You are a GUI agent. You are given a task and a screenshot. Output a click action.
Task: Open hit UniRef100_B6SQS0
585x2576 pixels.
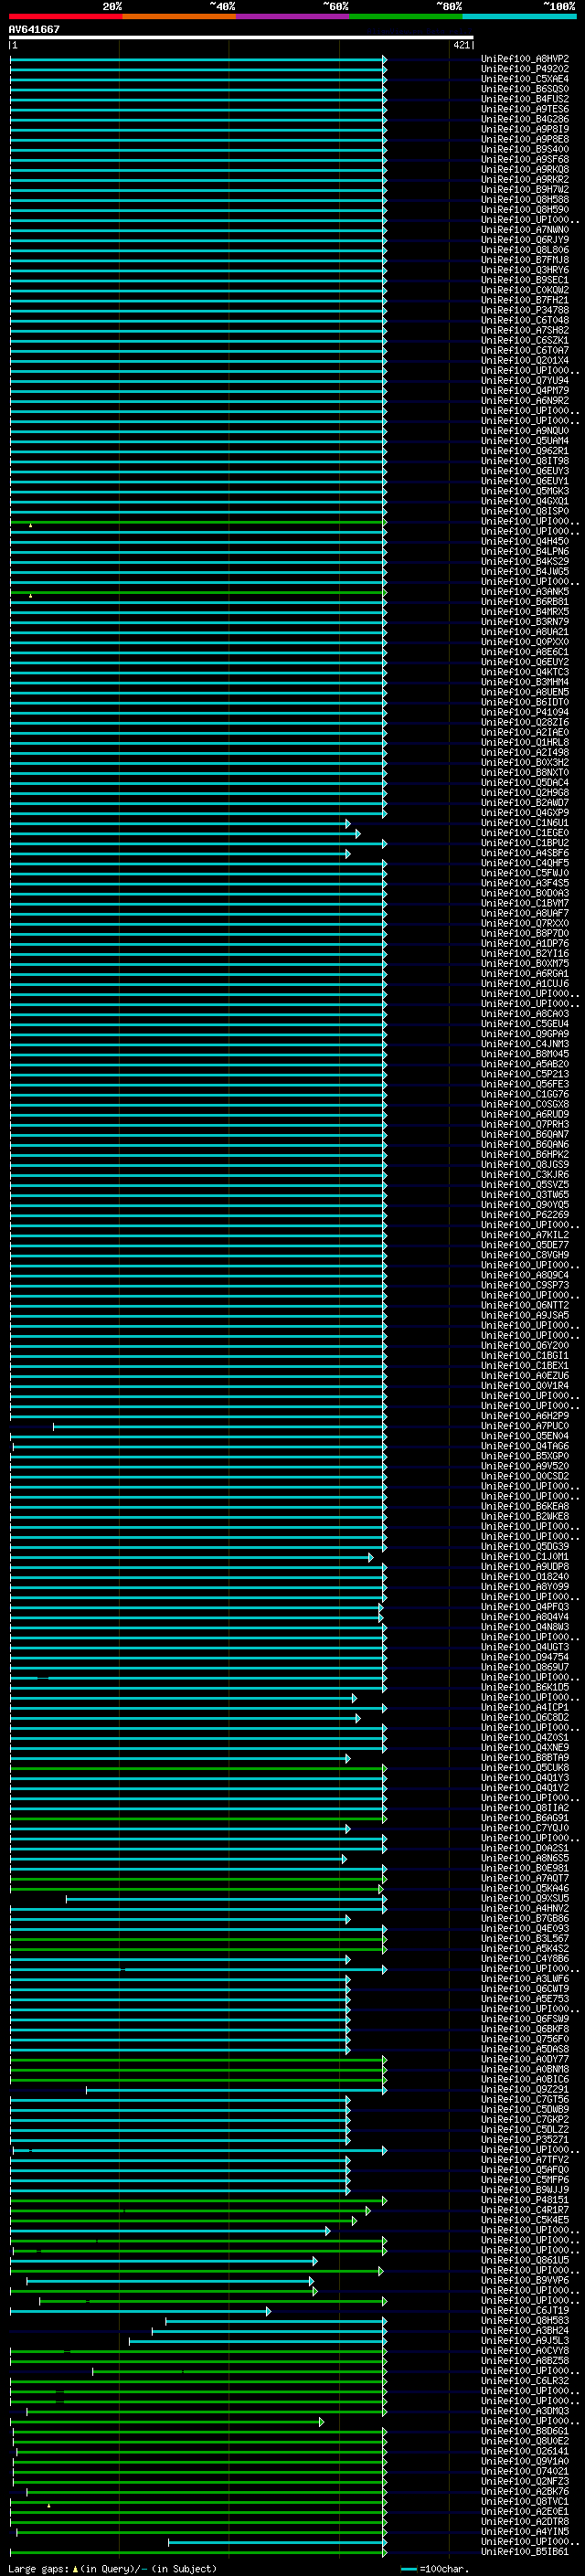pyautogui.click(x=525, y=89)
